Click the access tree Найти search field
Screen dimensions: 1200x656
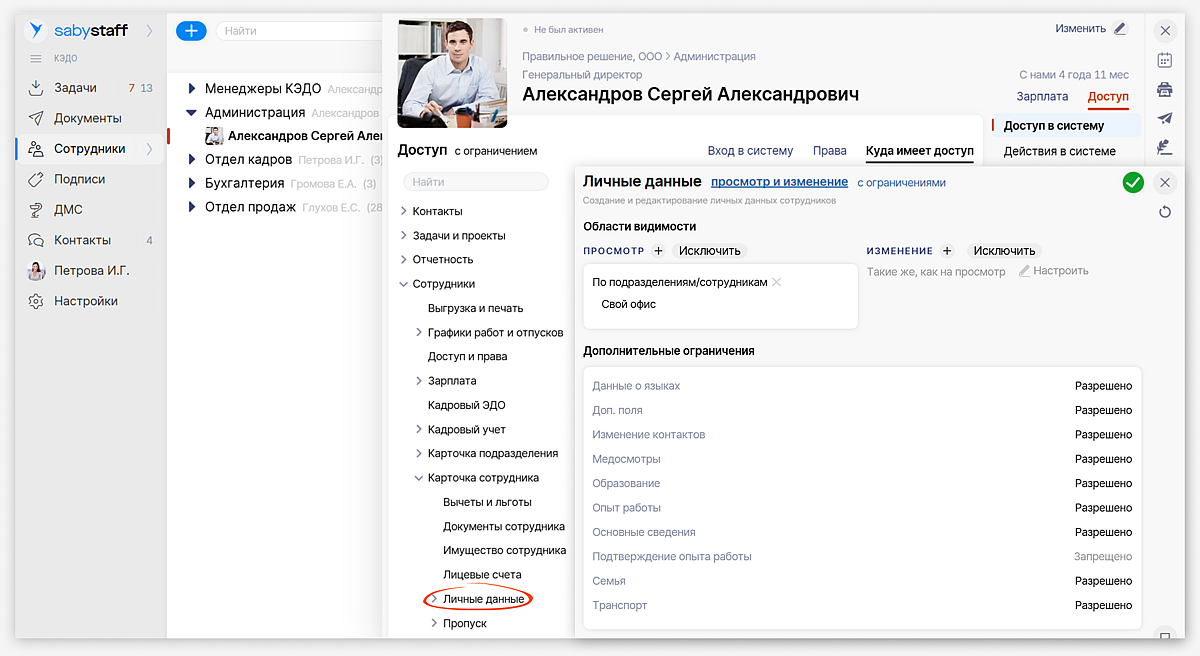[476, 182]
